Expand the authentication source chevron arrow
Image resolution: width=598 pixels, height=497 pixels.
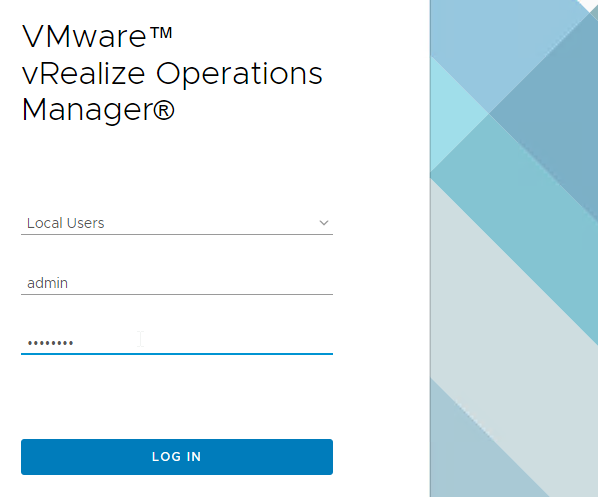324,223
